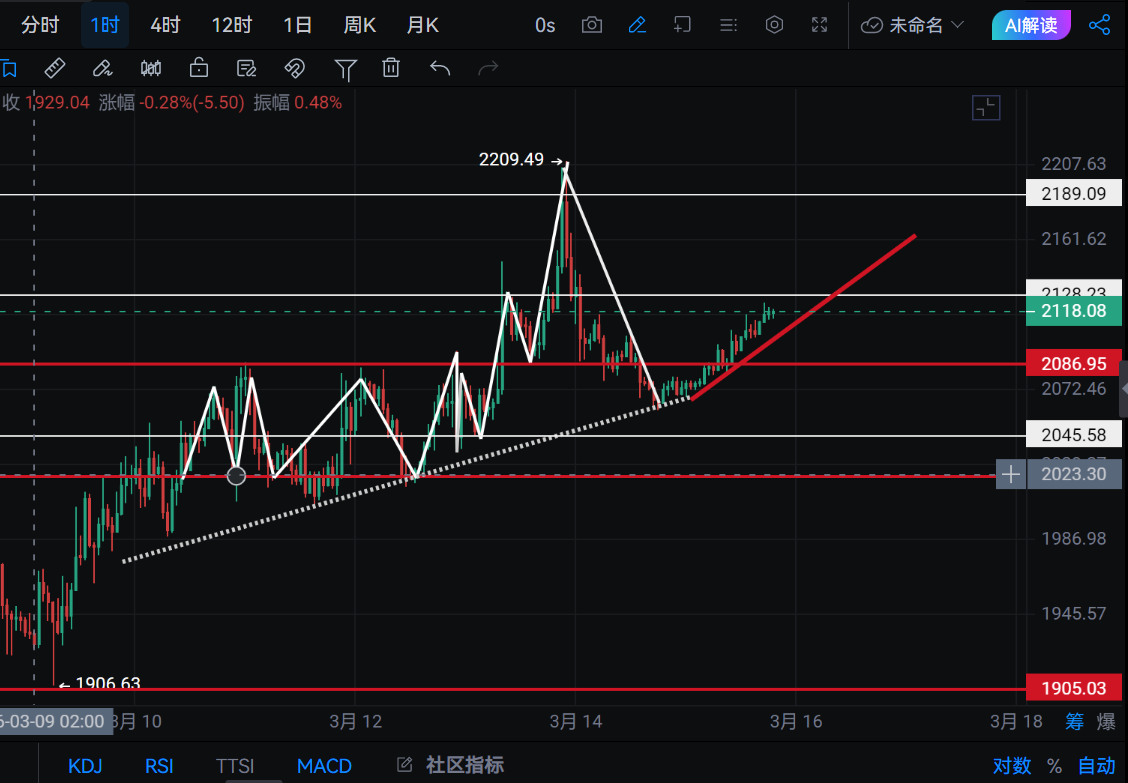Toggle the drawing lock icon
1128x783 pixels.
click(199, 68)
